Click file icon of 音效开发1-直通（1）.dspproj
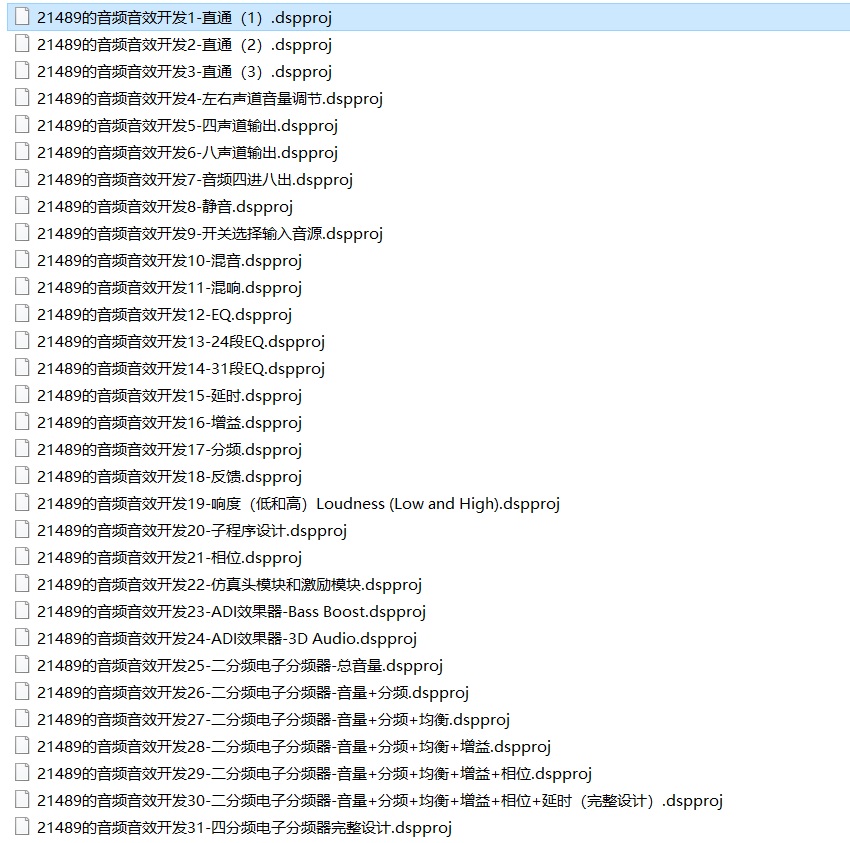 click(x=22, y=17)
